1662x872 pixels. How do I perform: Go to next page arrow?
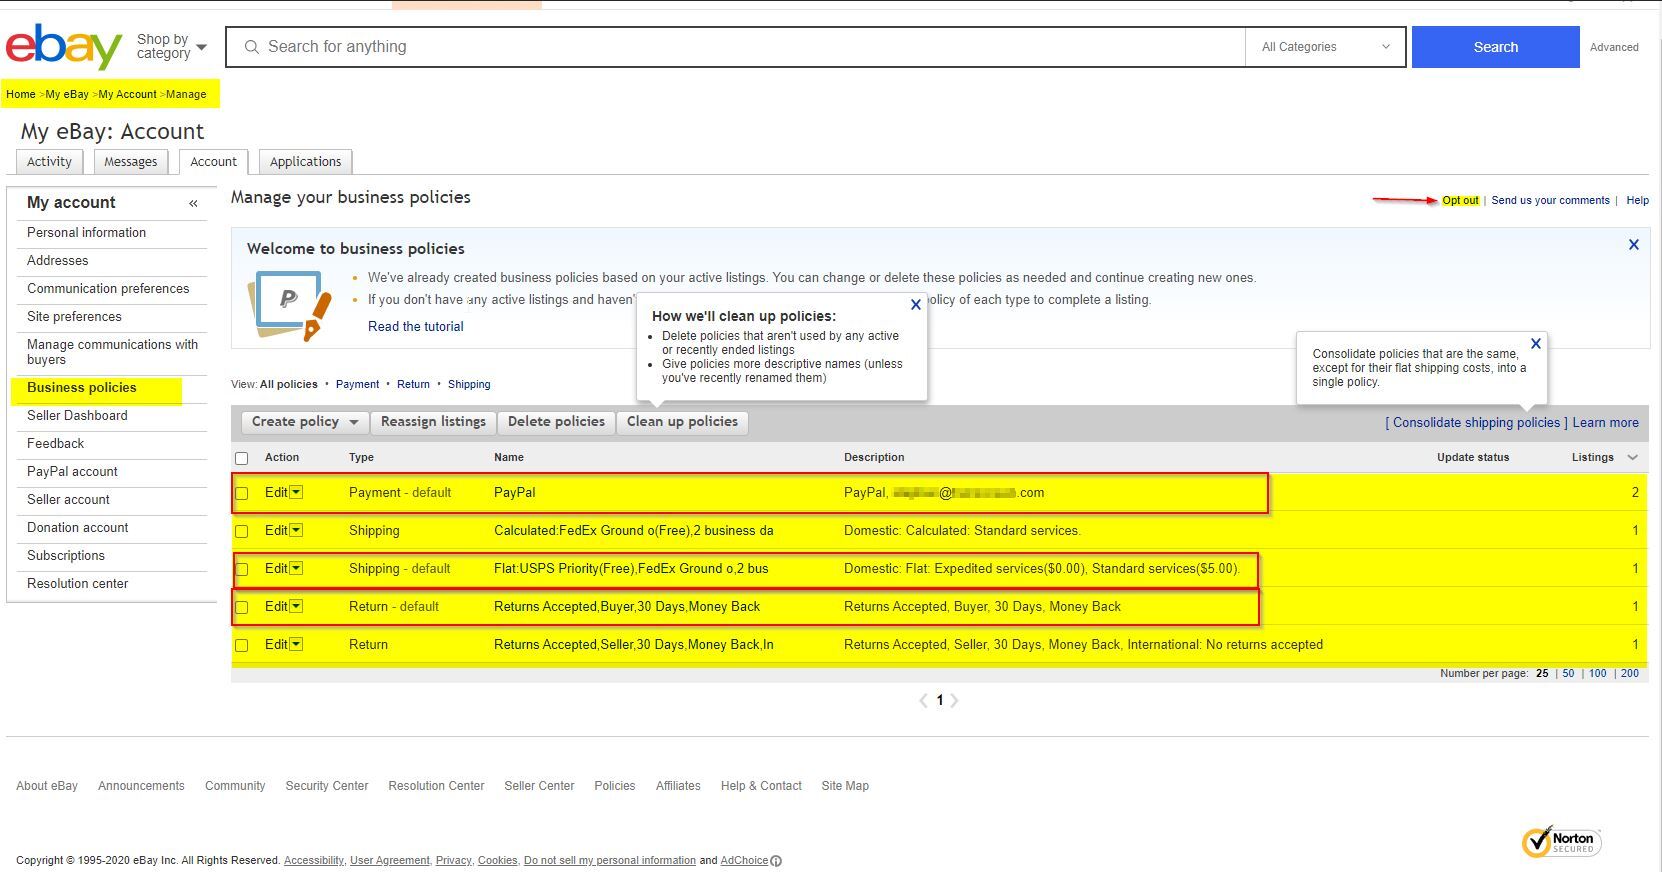point(954,701)
